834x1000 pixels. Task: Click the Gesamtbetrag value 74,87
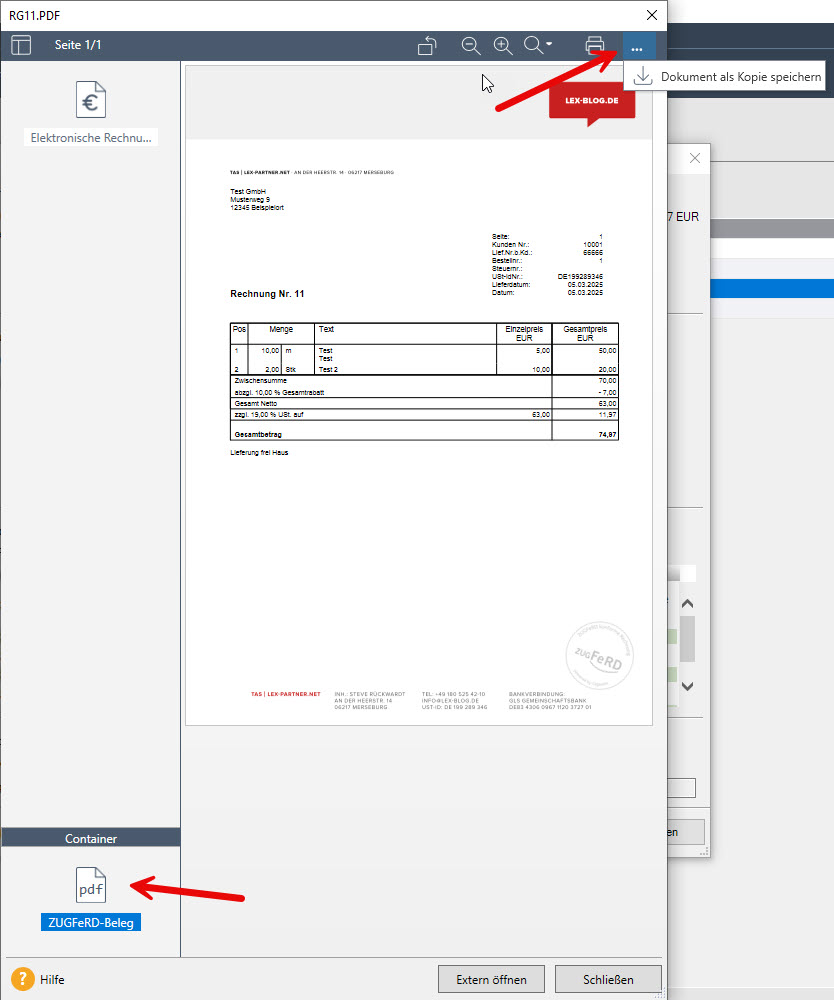point(608,434)
